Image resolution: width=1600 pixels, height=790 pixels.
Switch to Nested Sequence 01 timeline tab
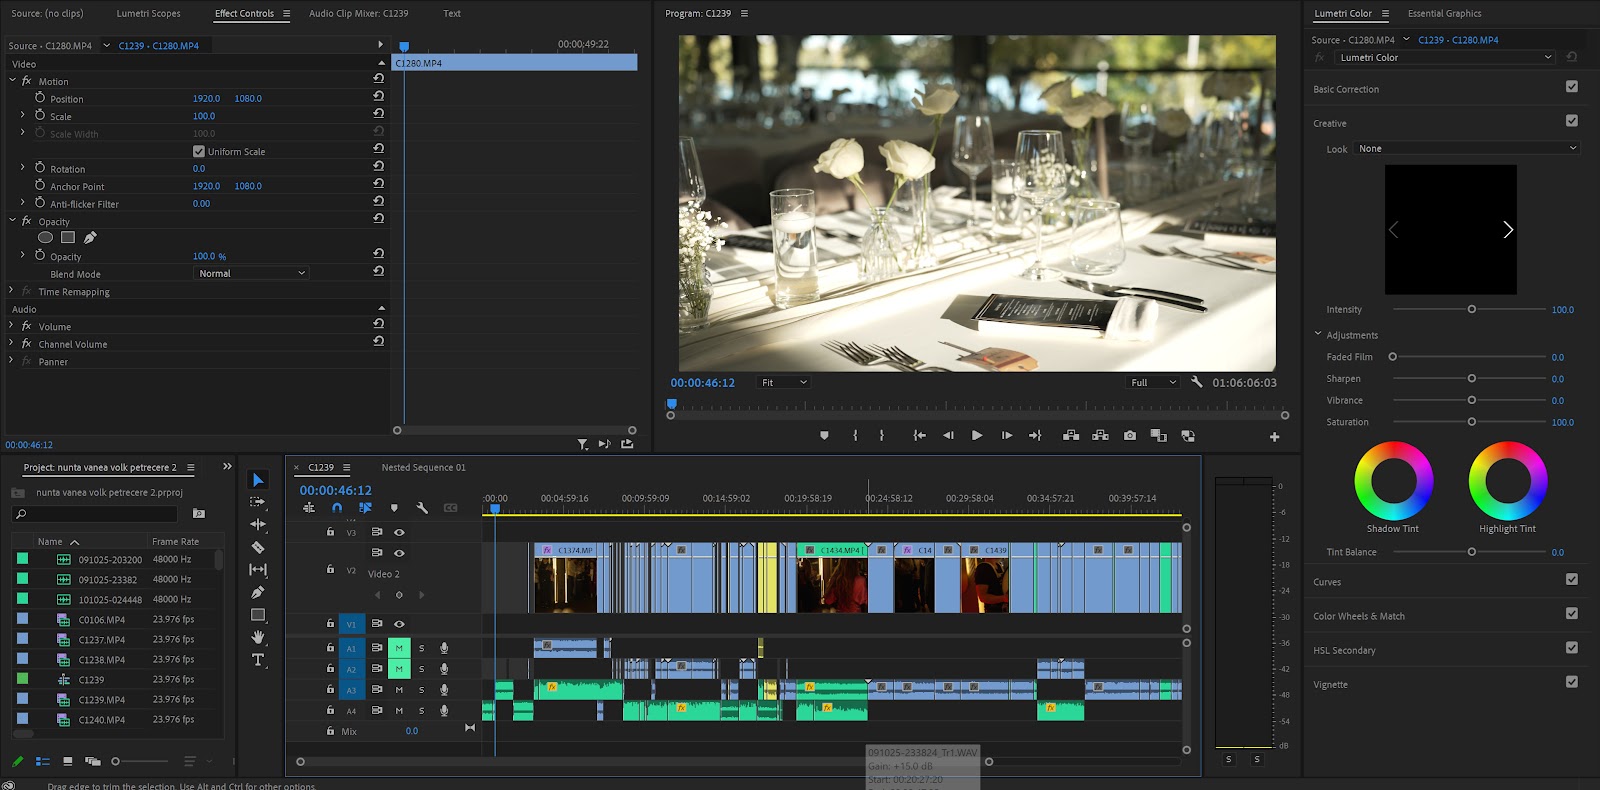coord(423,467)
